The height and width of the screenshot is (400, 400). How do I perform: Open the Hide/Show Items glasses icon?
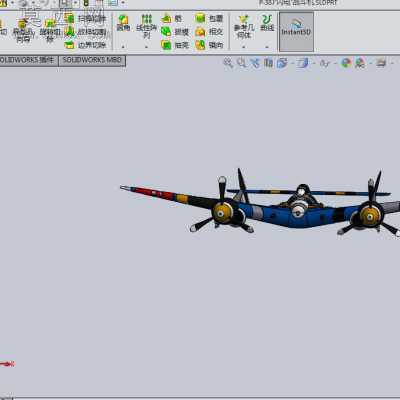point(324,63)
